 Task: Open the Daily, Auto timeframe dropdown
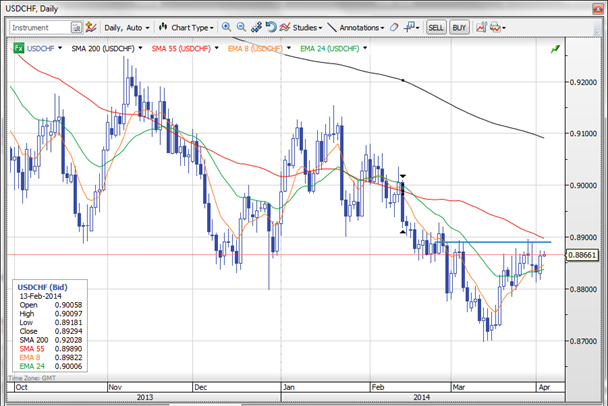[x=127, y=28]
